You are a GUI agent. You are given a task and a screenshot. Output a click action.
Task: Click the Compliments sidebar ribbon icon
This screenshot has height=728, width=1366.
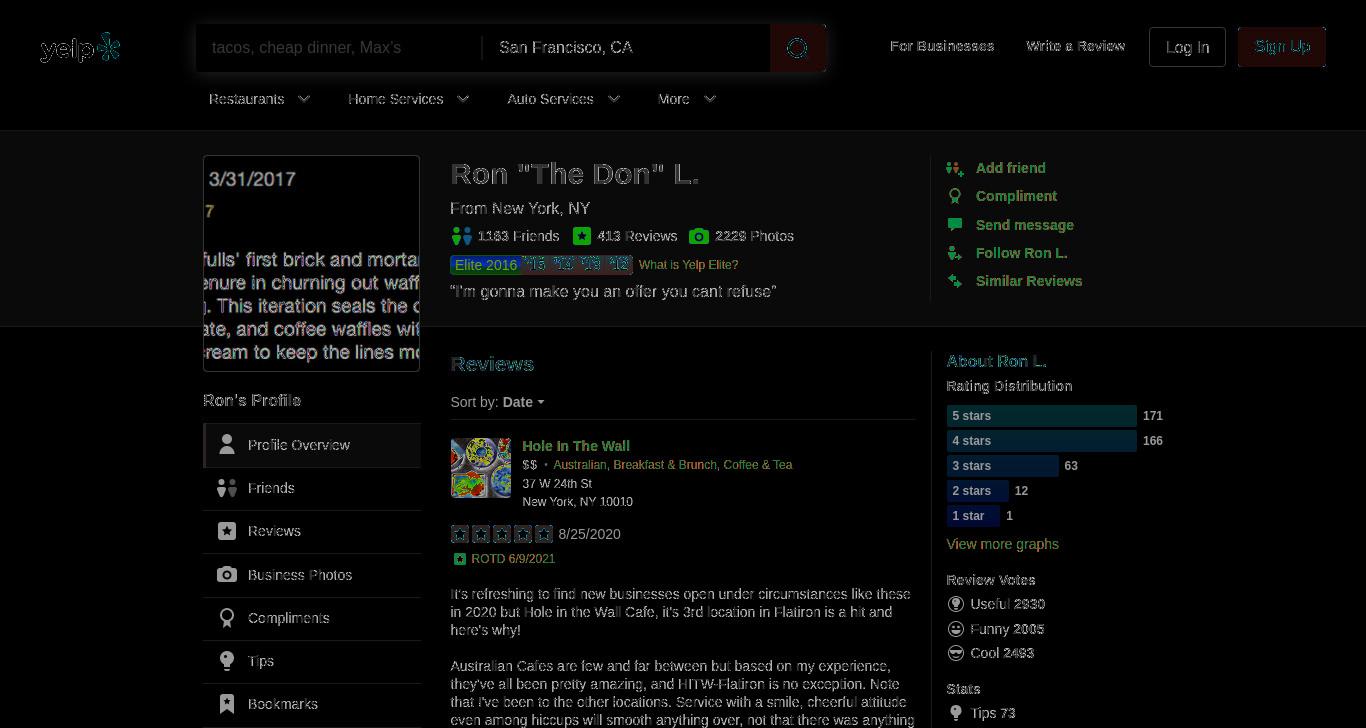227,618
